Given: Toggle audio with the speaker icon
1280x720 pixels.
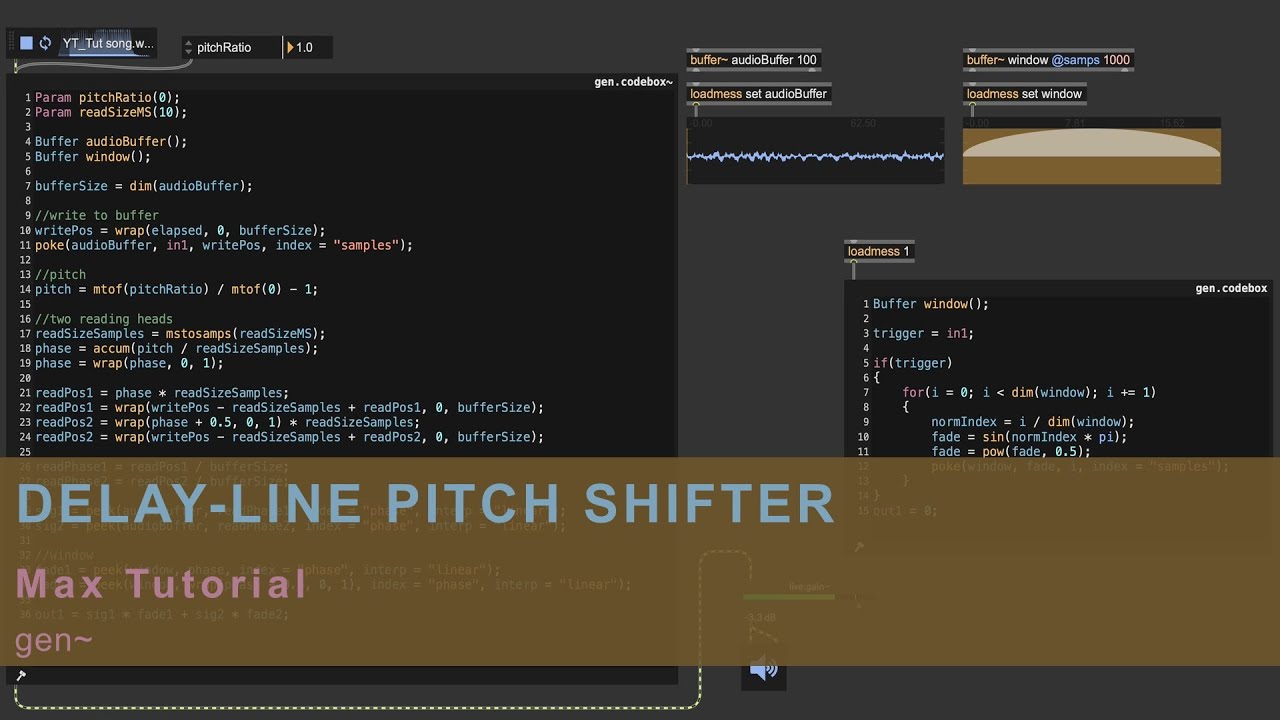Looking at the screenshot, I should [763, 670].
